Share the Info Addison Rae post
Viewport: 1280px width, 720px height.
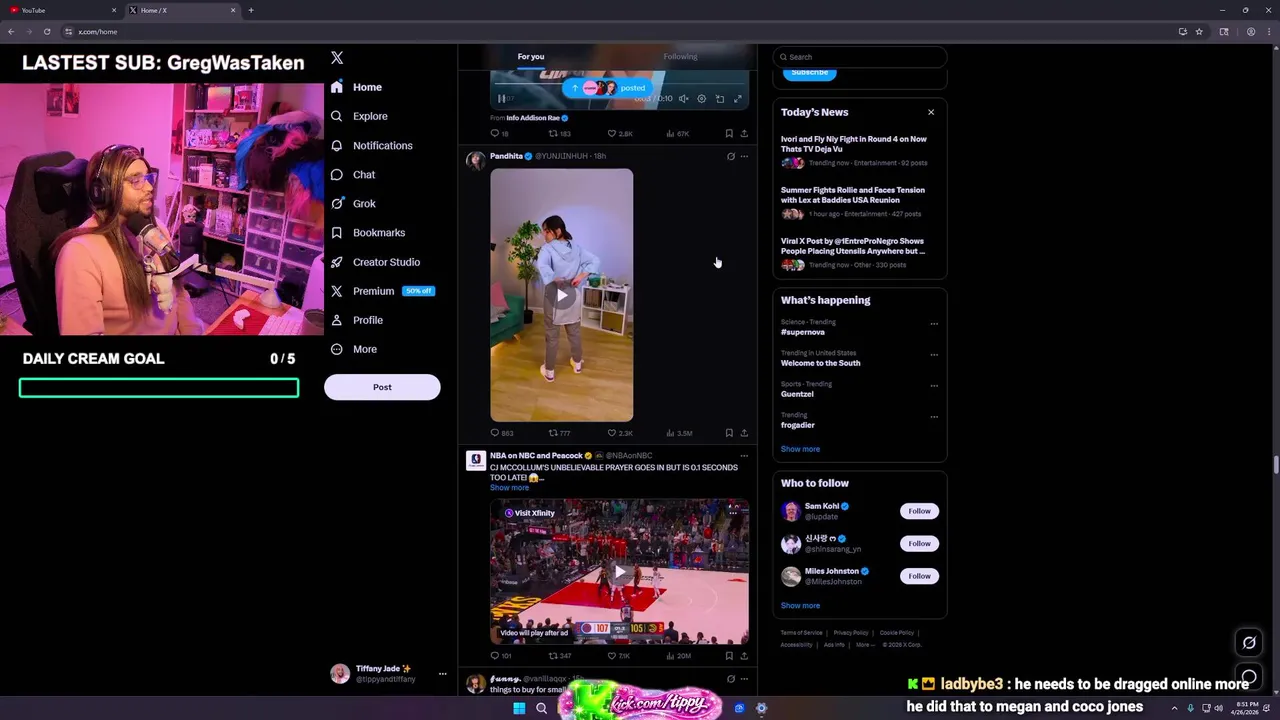pos(744,133)
